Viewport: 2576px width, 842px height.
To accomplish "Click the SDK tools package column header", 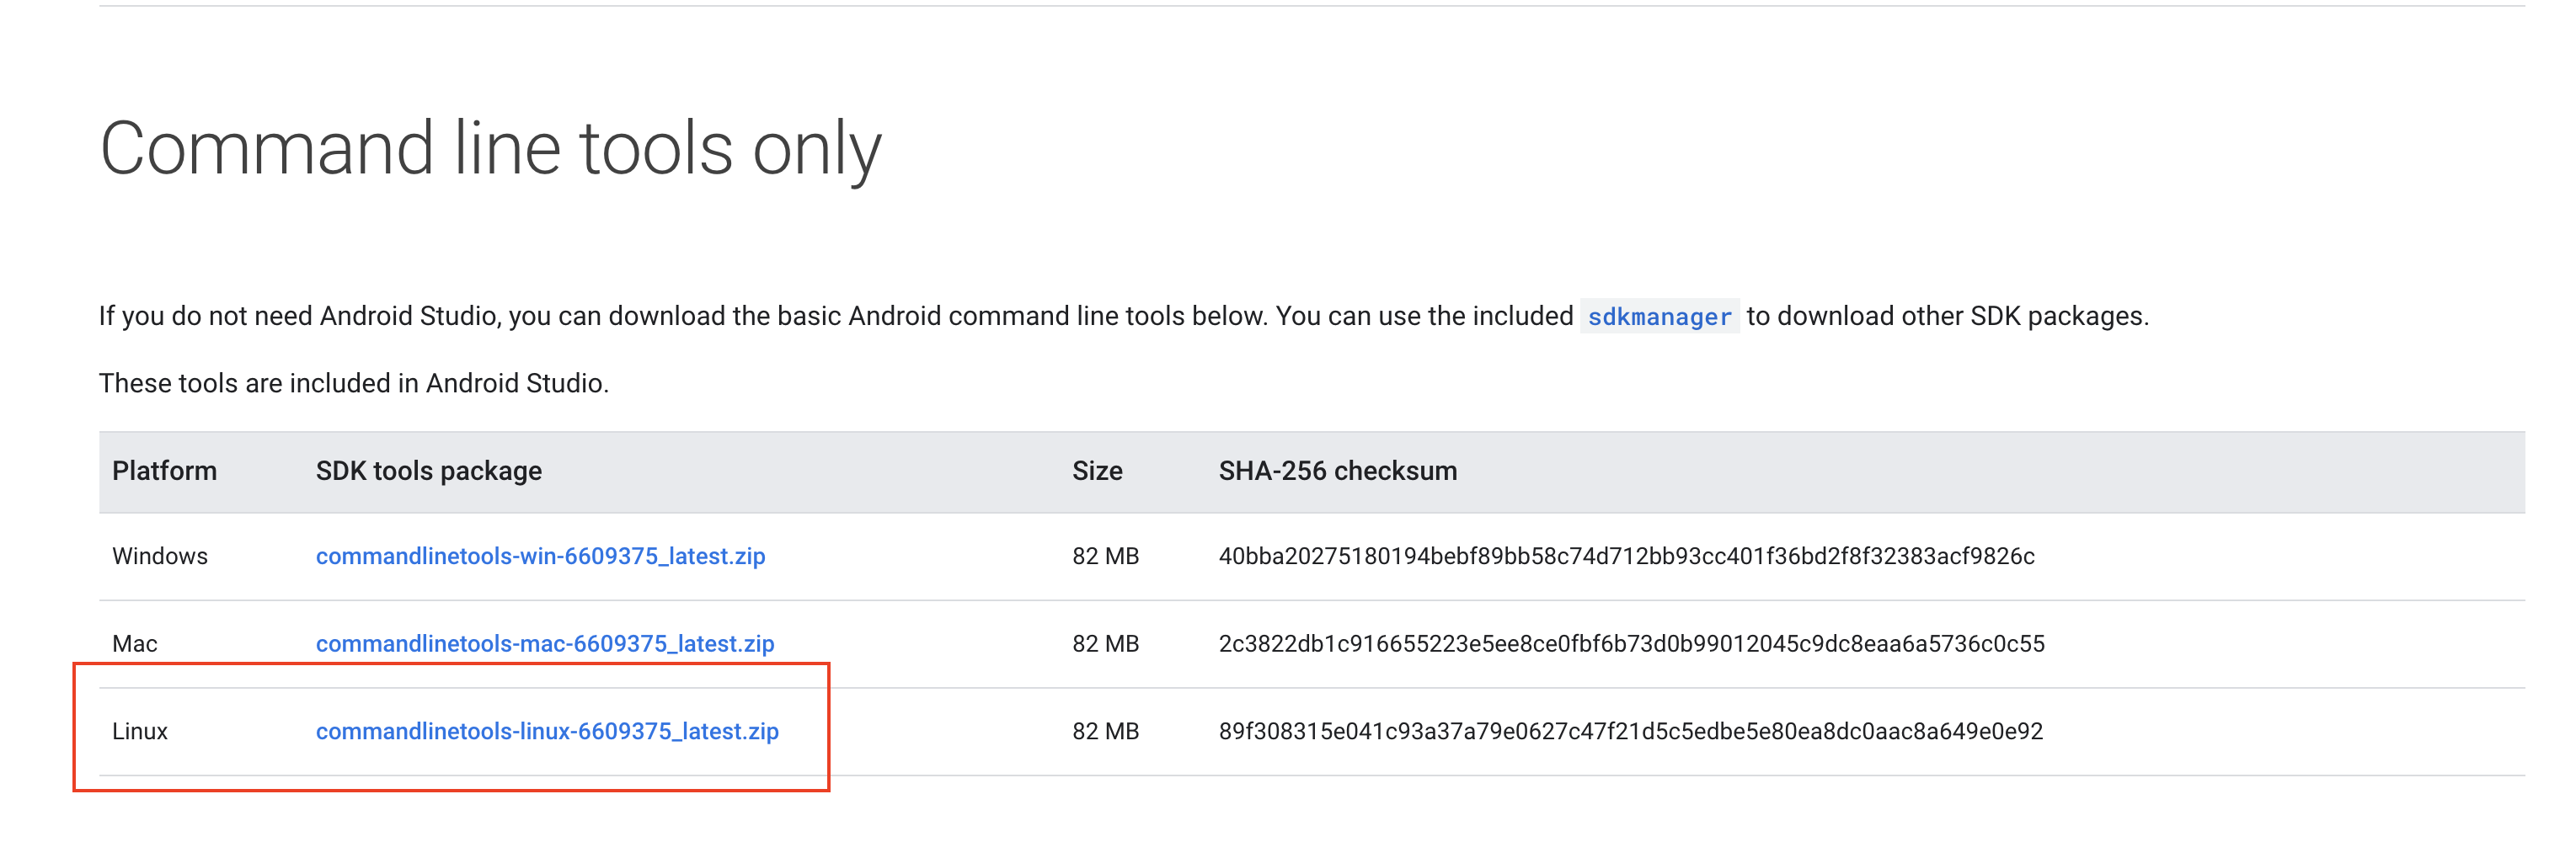I will (x=428, y=471).
